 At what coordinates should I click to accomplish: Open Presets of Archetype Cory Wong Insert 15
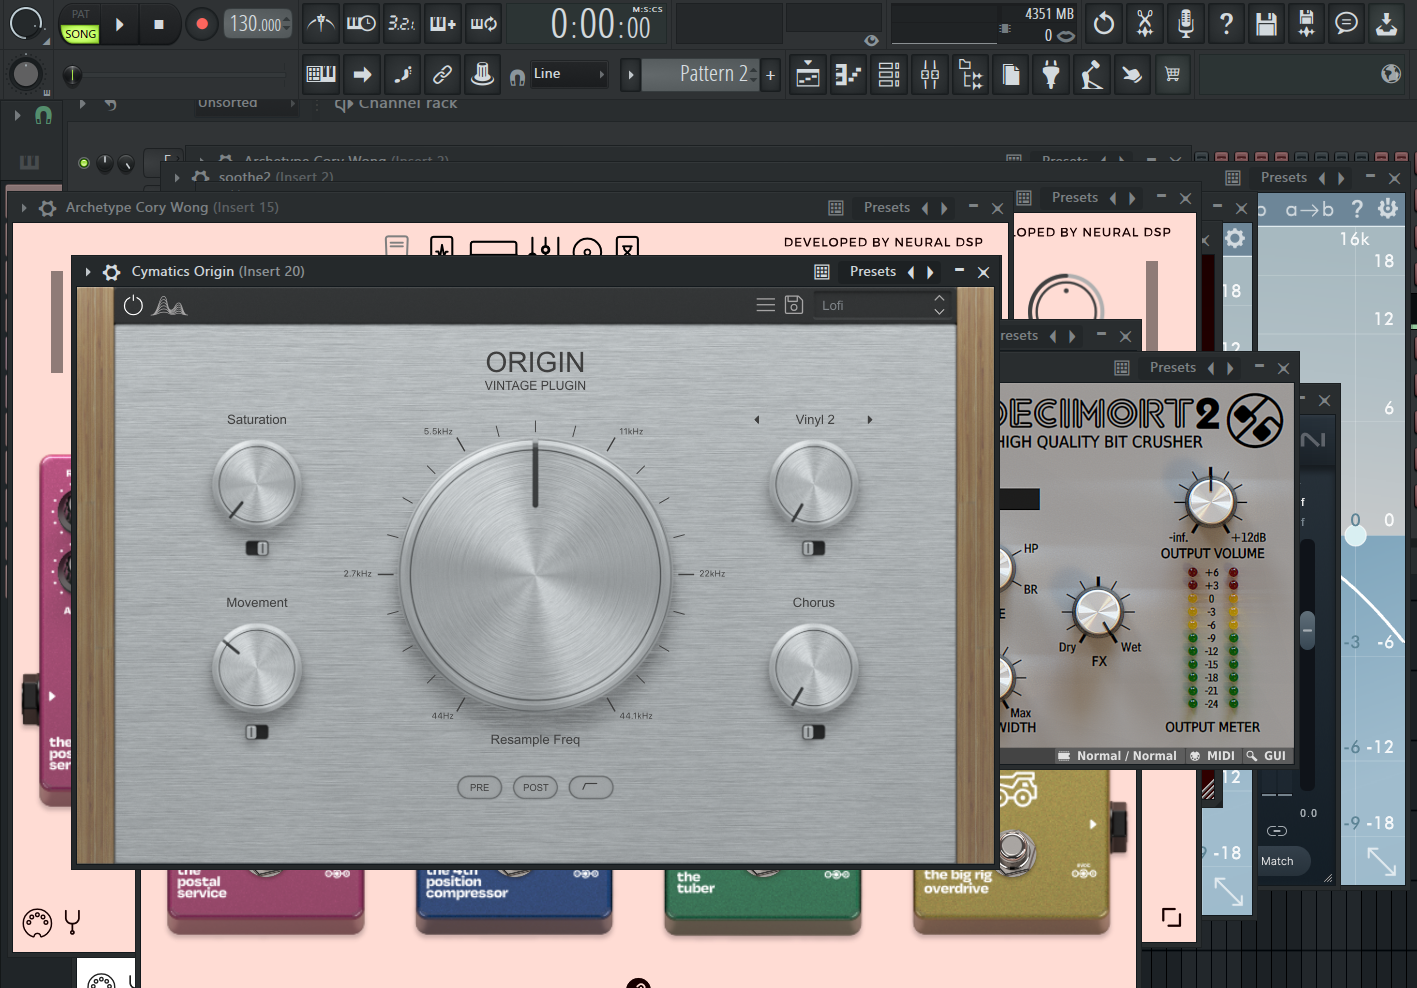point(887,208)
